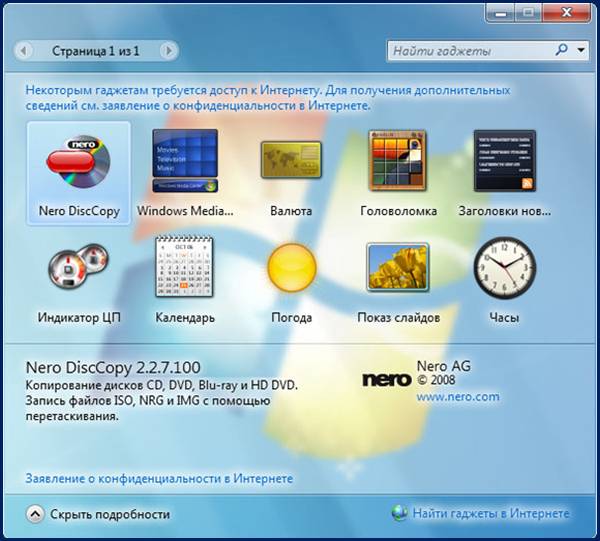Click the Календарь label text
Screen dimensions: 600x541
tap(185, 318)
